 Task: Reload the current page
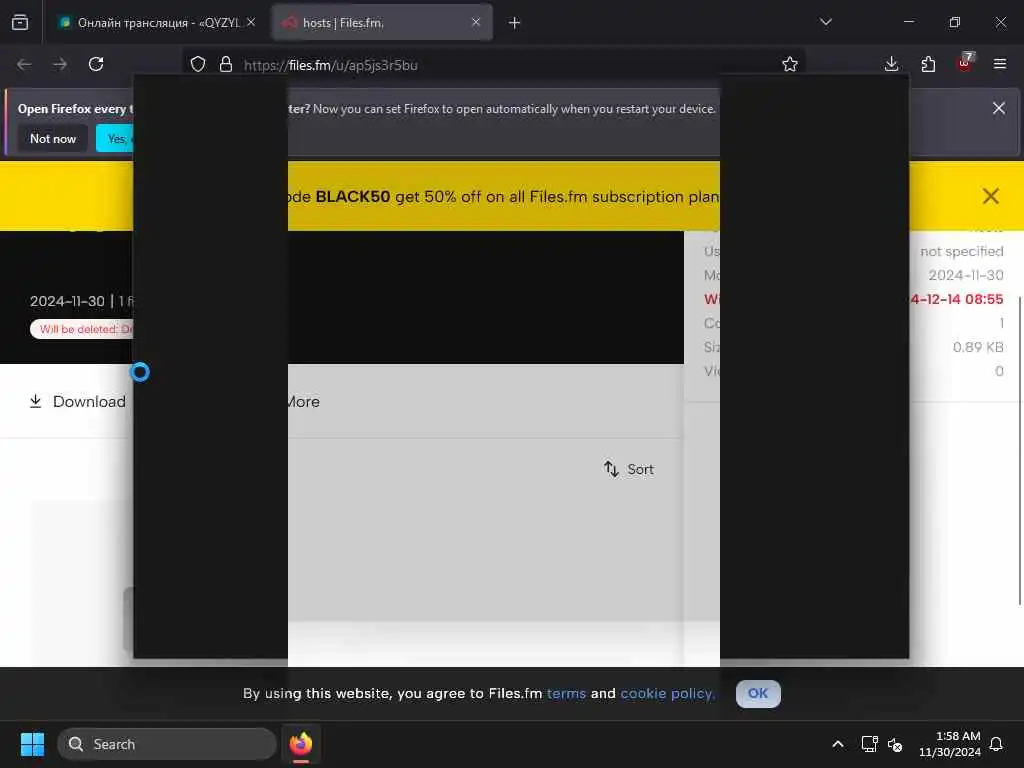coord(96,64)
